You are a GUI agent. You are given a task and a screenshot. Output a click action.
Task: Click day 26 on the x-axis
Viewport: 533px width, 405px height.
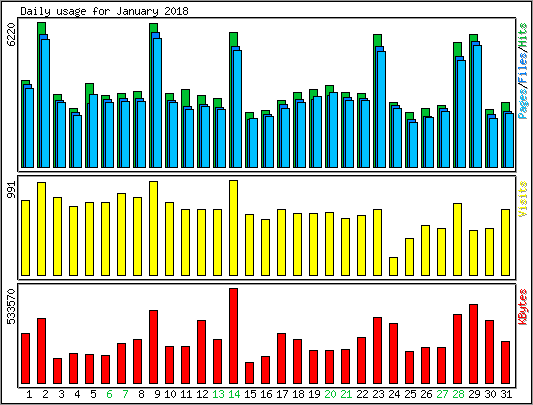tap(426, 394)
